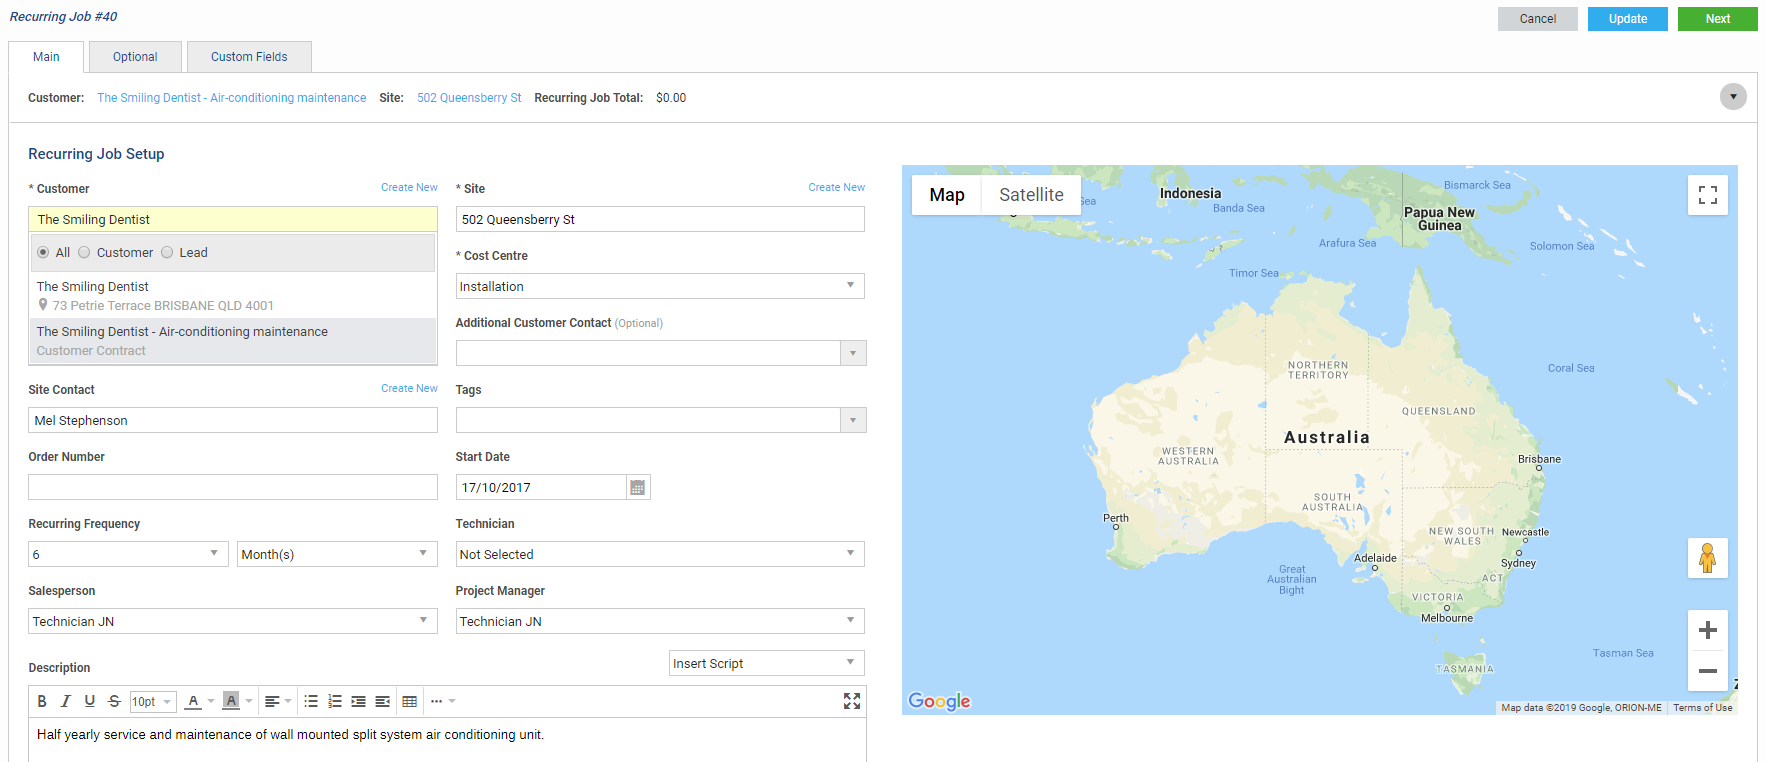Select the All radio button
This screenshot has width=1766, height=762.
(43, 253)
